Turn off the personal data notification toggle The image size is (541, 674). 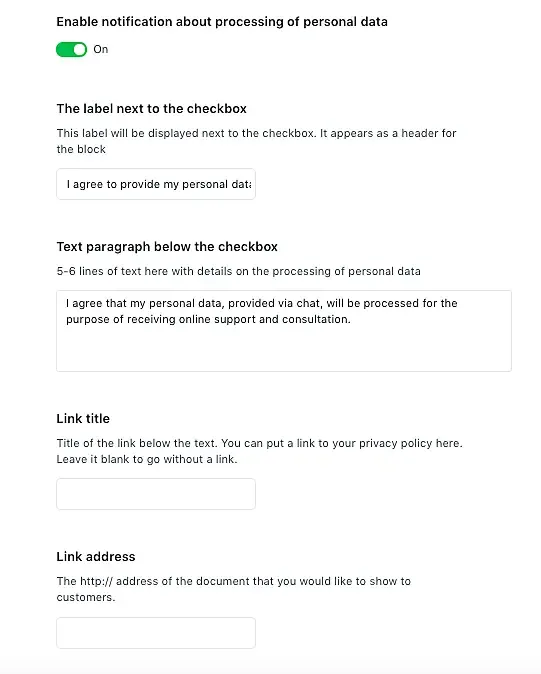point(71,49)
